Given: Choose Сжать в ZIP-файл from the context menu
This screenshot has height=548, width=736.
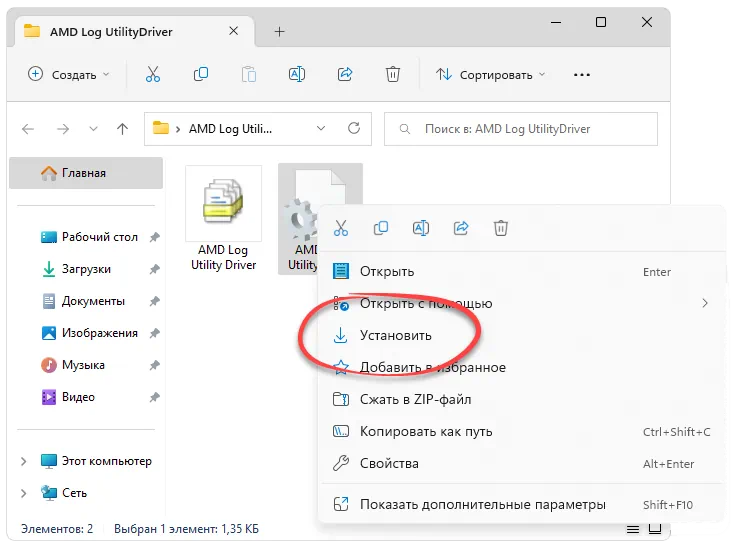Looking at the screenshot, I should pos(522,400).
